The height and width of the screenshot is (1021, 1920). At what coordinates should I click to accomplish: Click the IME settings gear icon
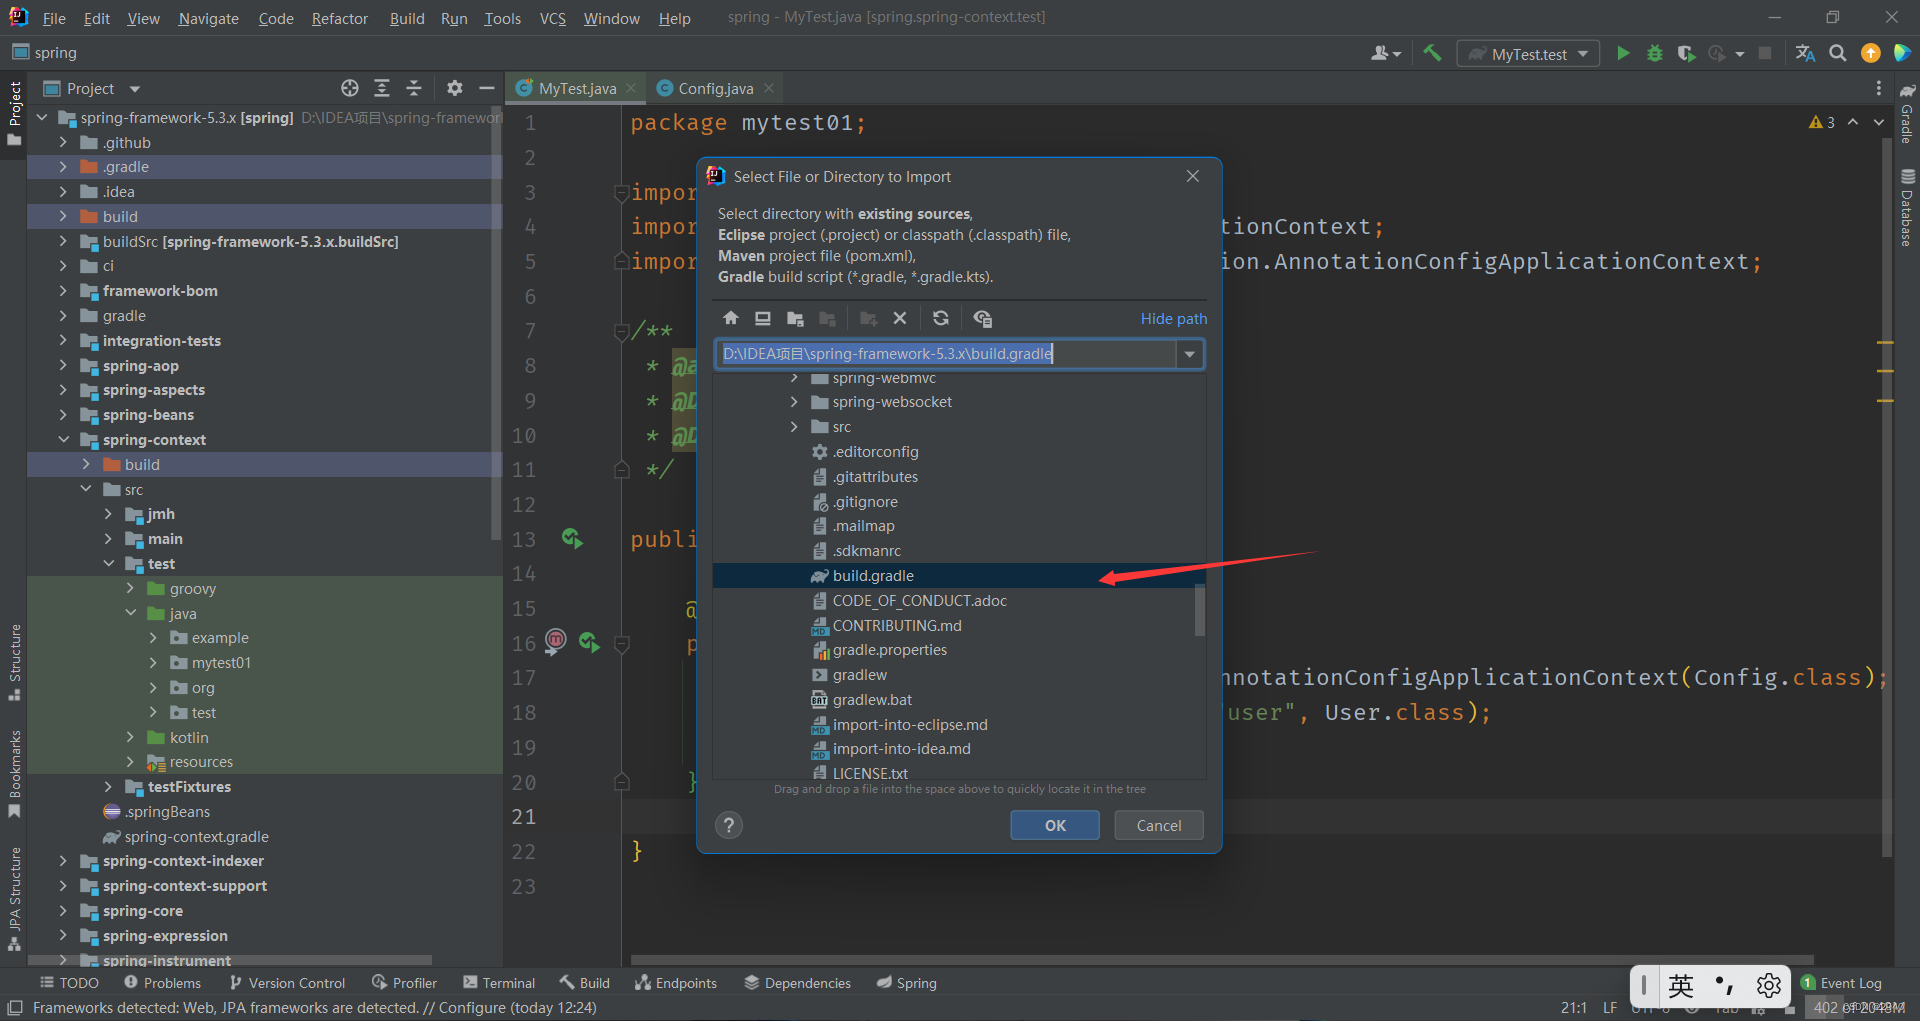1768,985
